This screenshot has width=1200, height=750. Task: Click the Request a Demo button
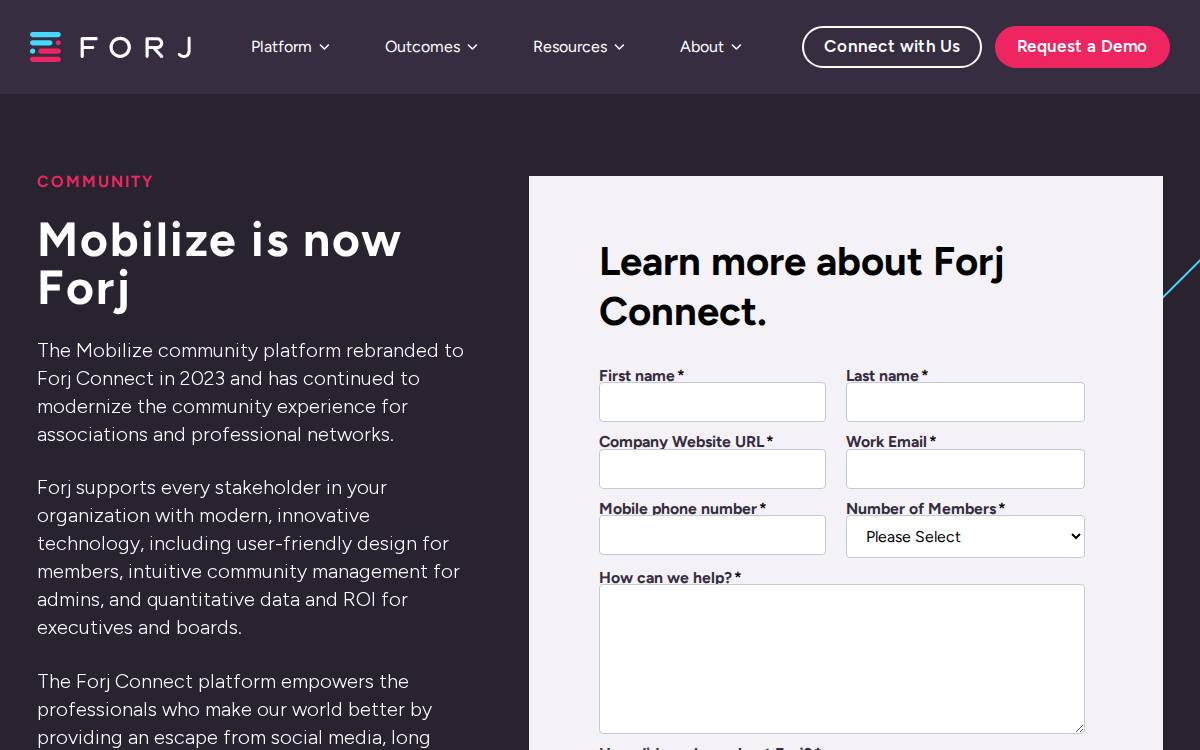click(x=1082, y=47)
